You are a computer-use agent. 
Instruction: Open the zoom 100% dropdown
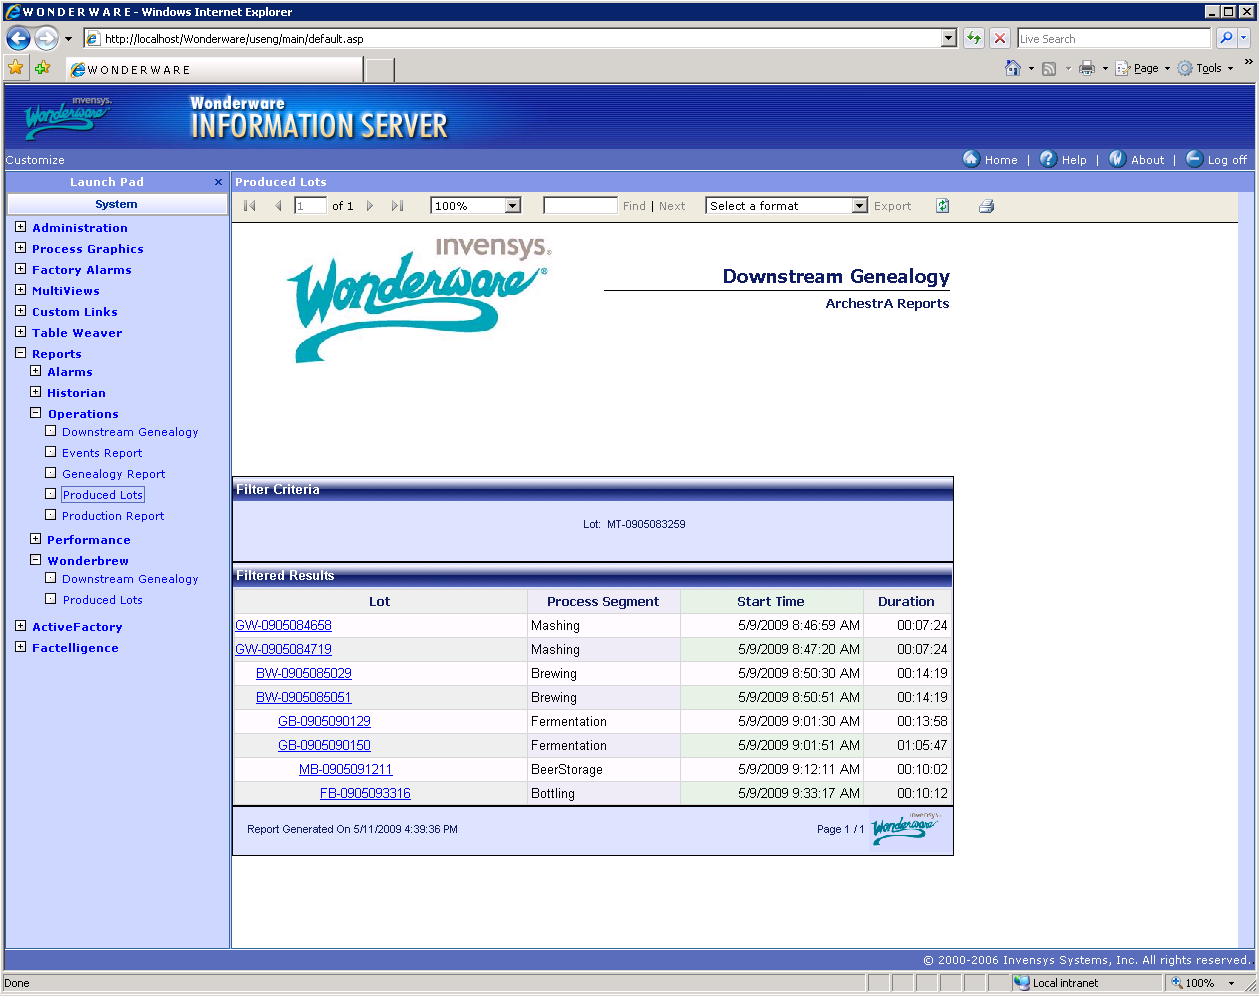click(513, 206)
